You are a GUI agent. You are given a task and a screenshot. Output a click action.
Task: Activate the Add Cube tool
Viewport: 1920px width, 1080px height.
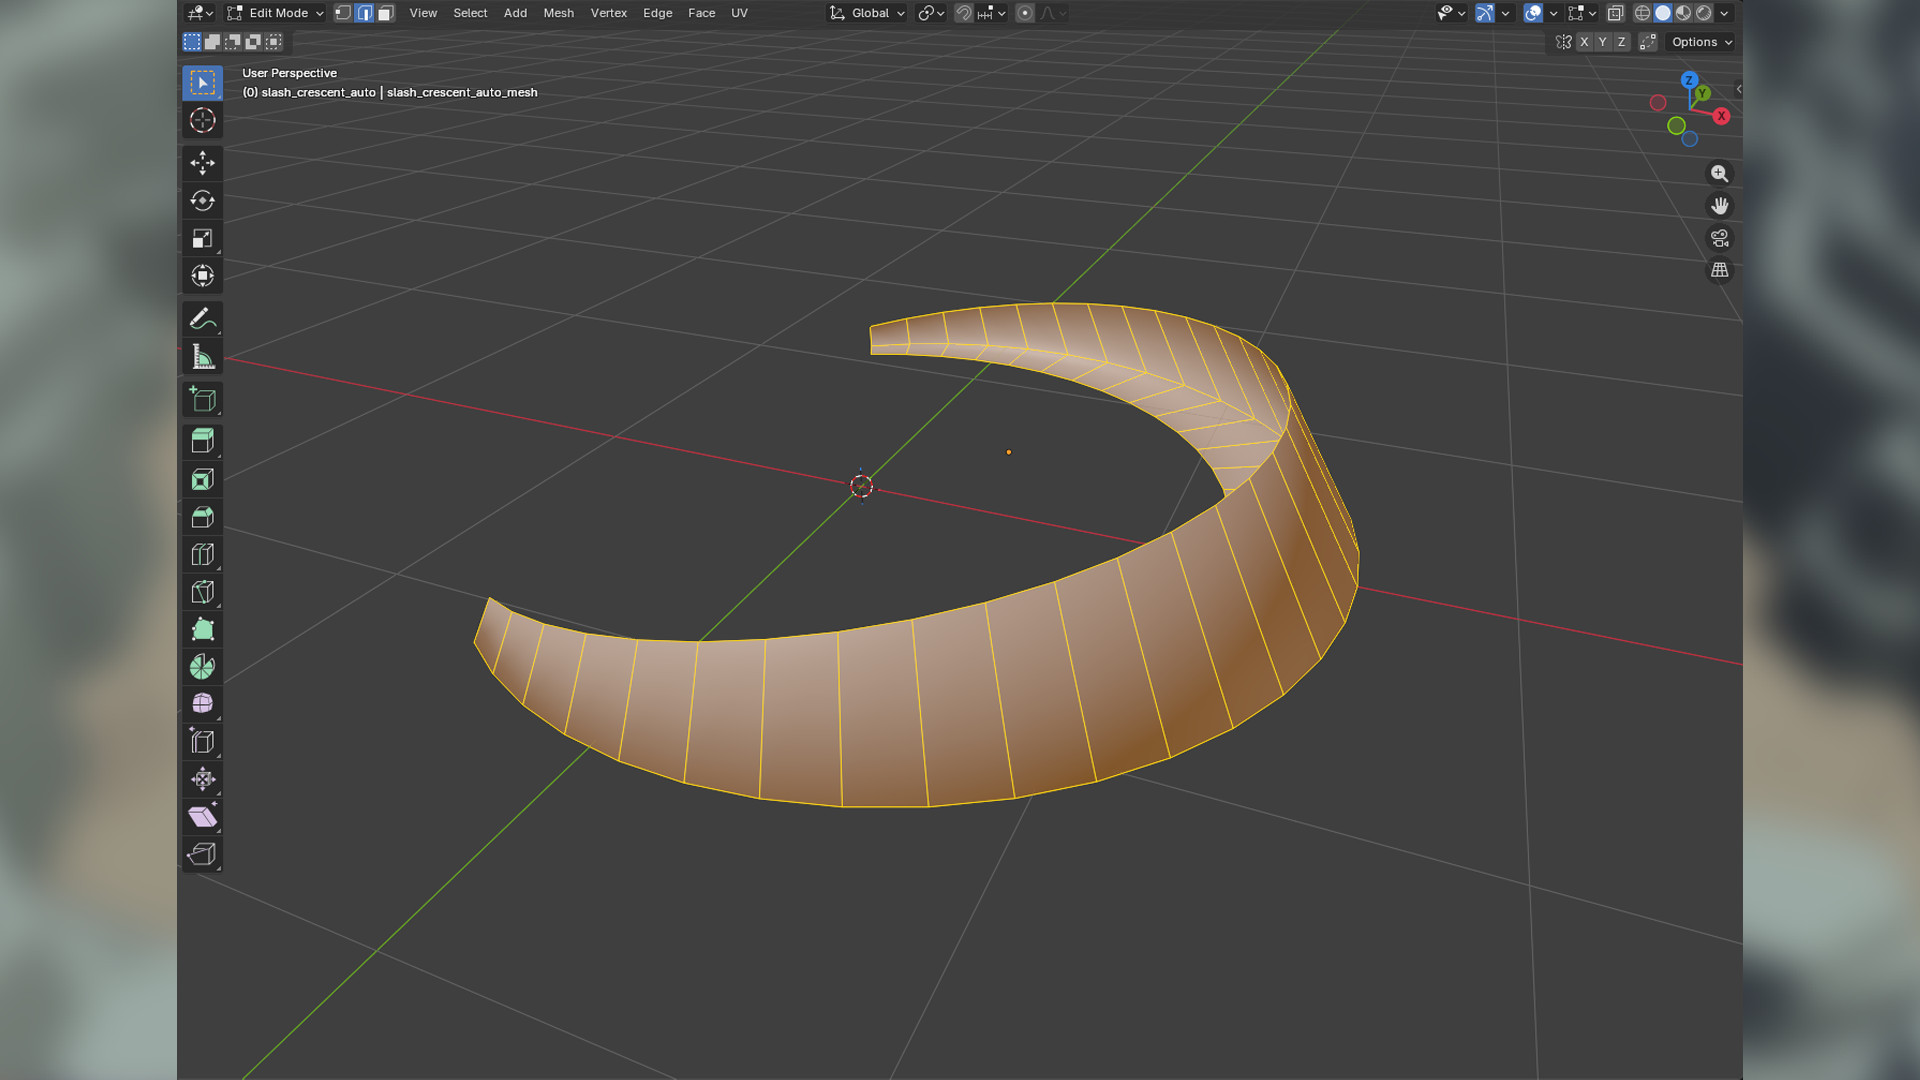pyautogui.click(x=202, y=400)
